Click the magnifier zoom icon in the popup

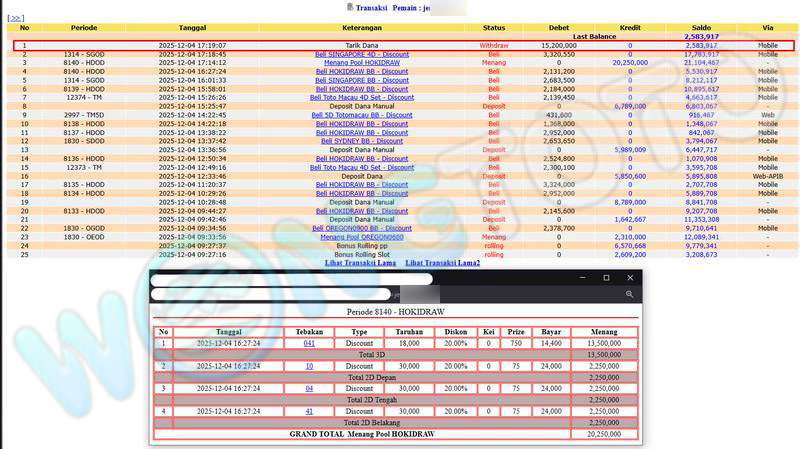(629, 295)
